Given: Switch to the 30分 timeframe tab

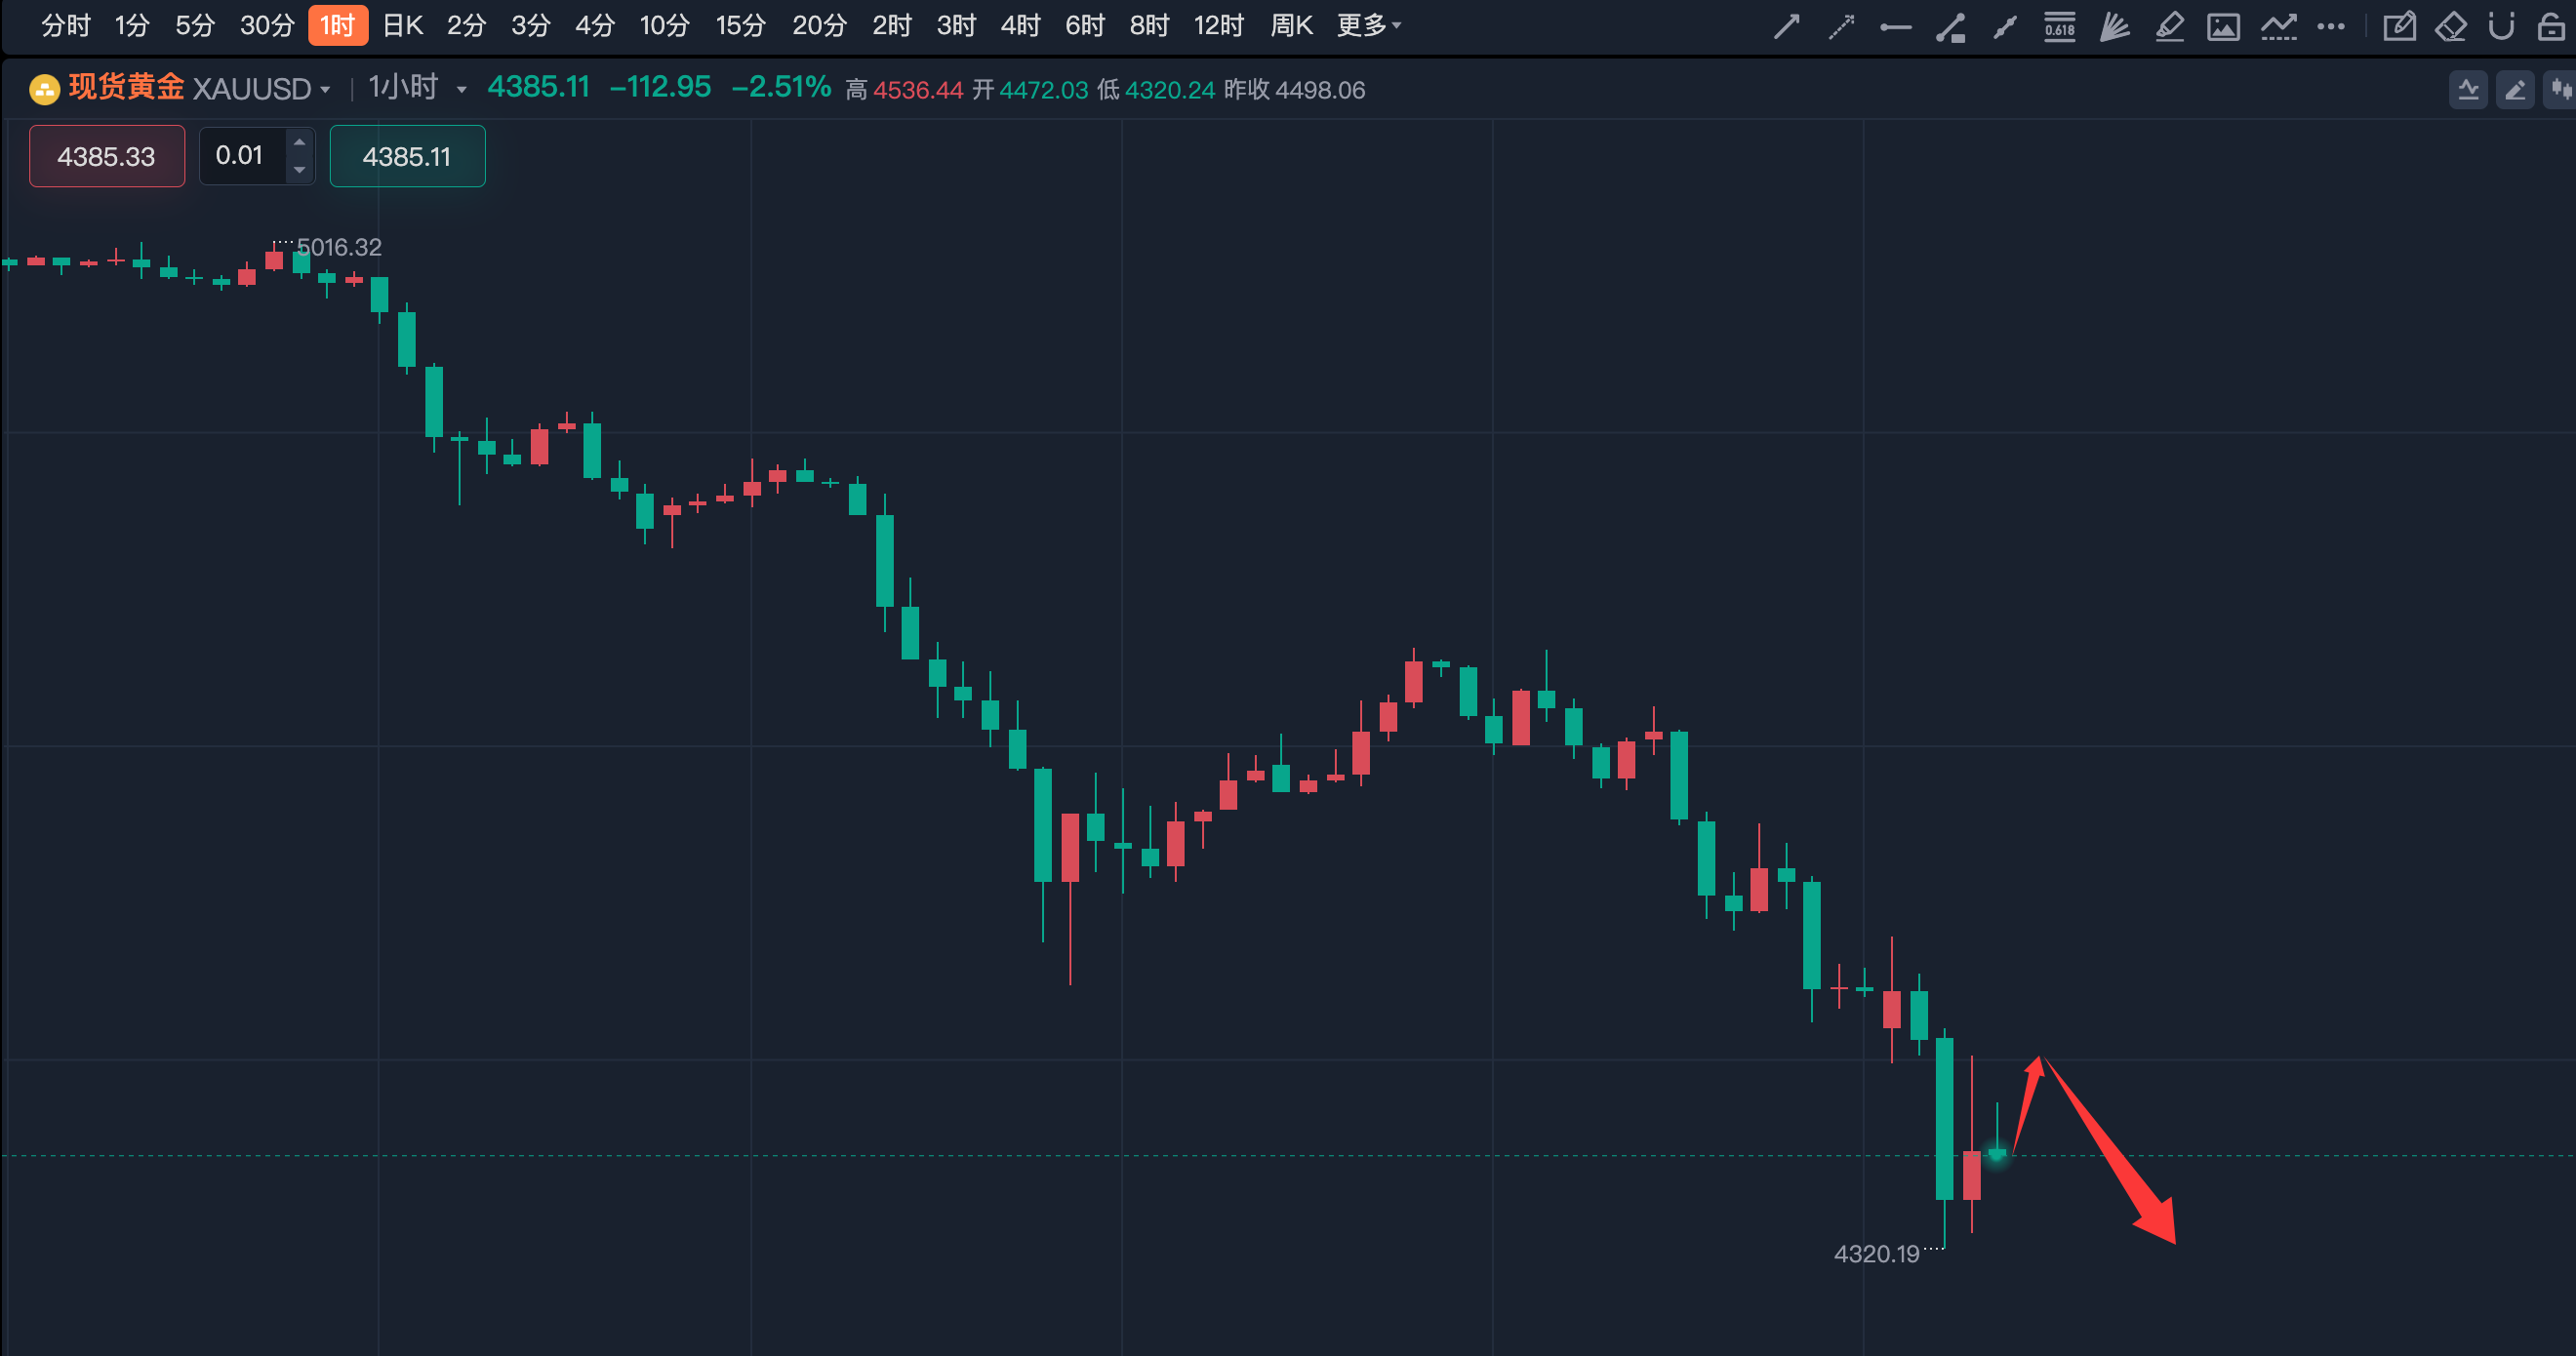Looking at the screenshot, I should pos(266,25).
